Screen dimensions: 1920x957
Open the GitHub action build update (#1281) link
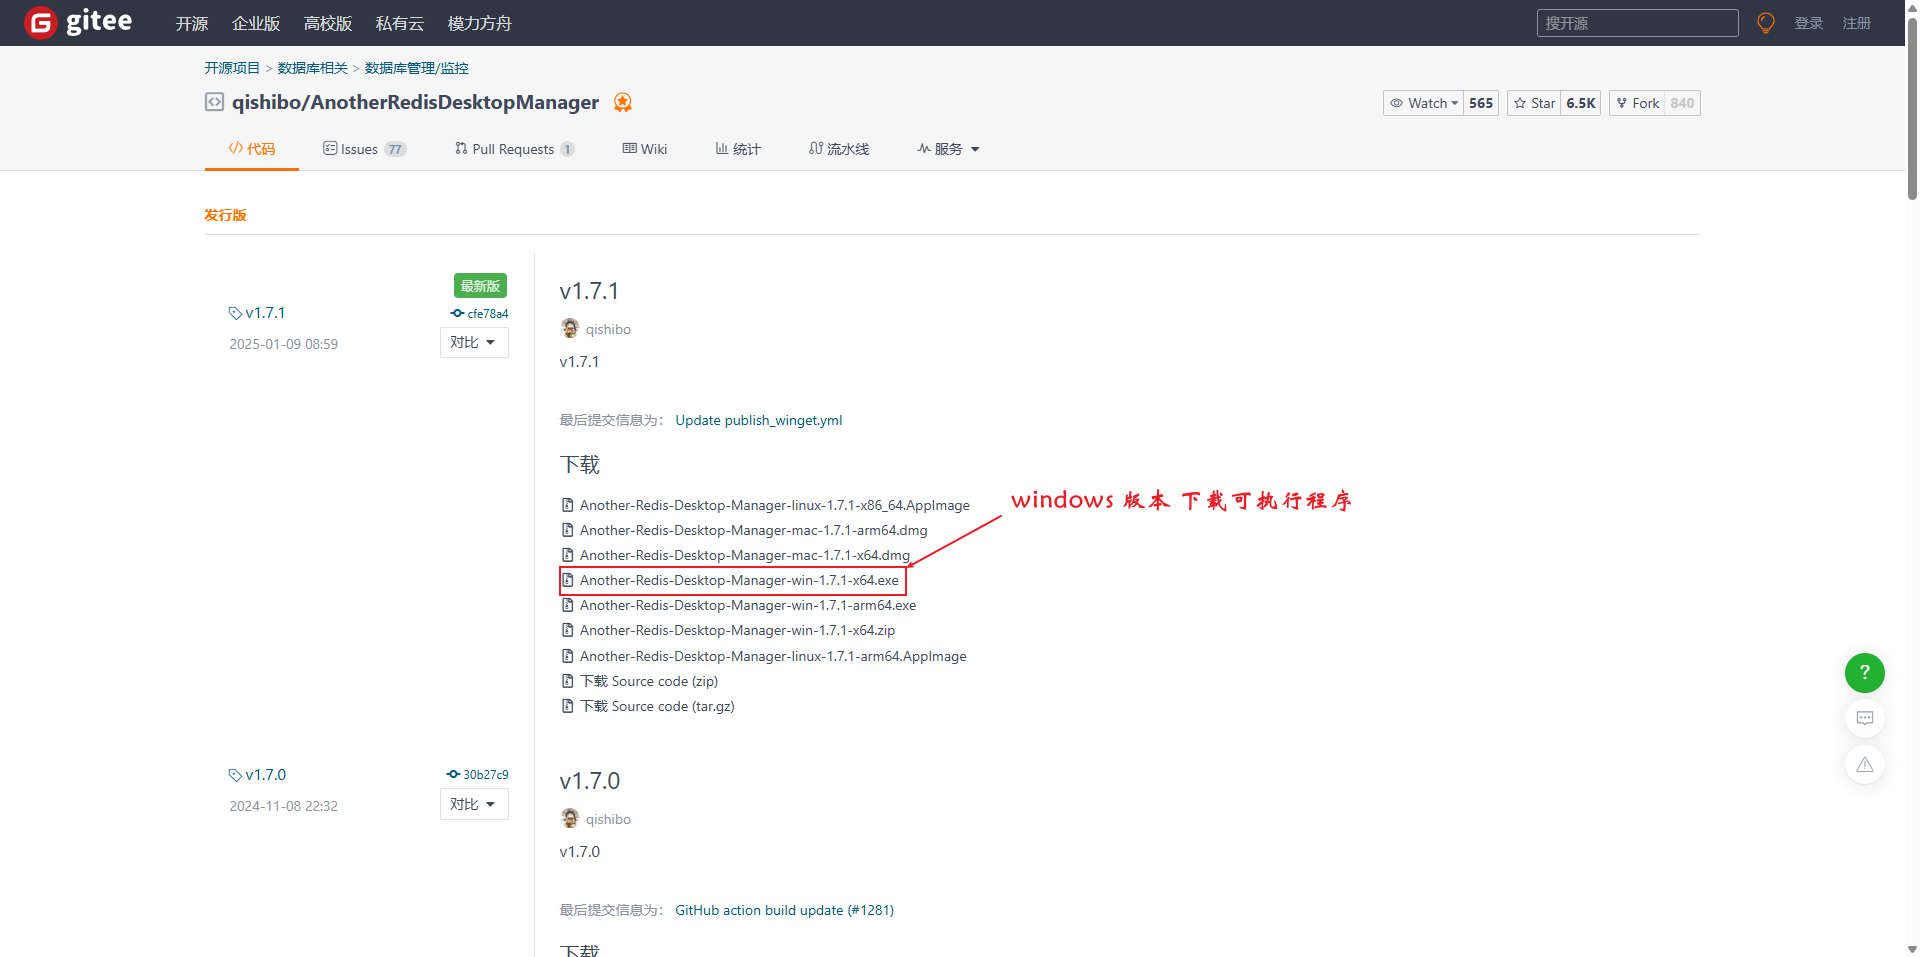coord(785,910)
